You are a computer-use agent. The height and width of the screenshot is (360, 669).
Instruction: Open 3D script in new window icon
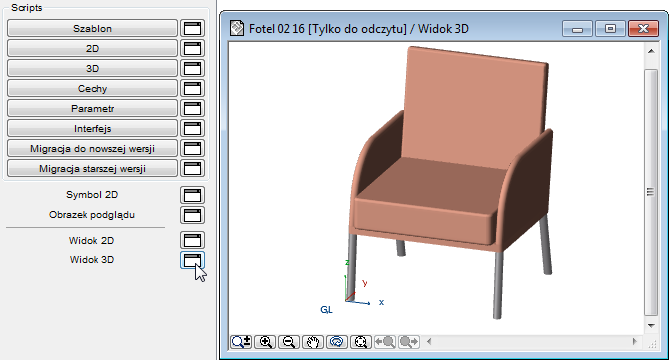tap(192, 68)
